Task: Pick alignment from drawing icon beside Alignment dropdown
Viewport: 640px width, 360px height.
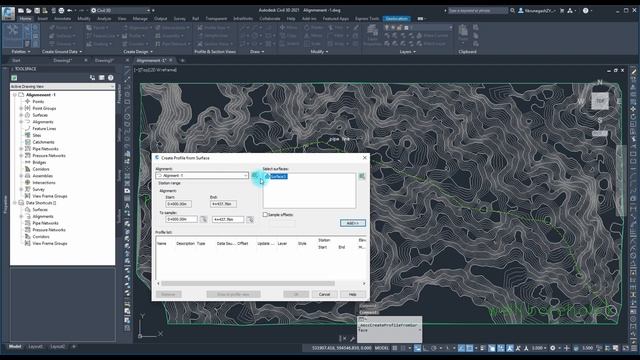Action: pyautogui.click(x=255, y=176)
